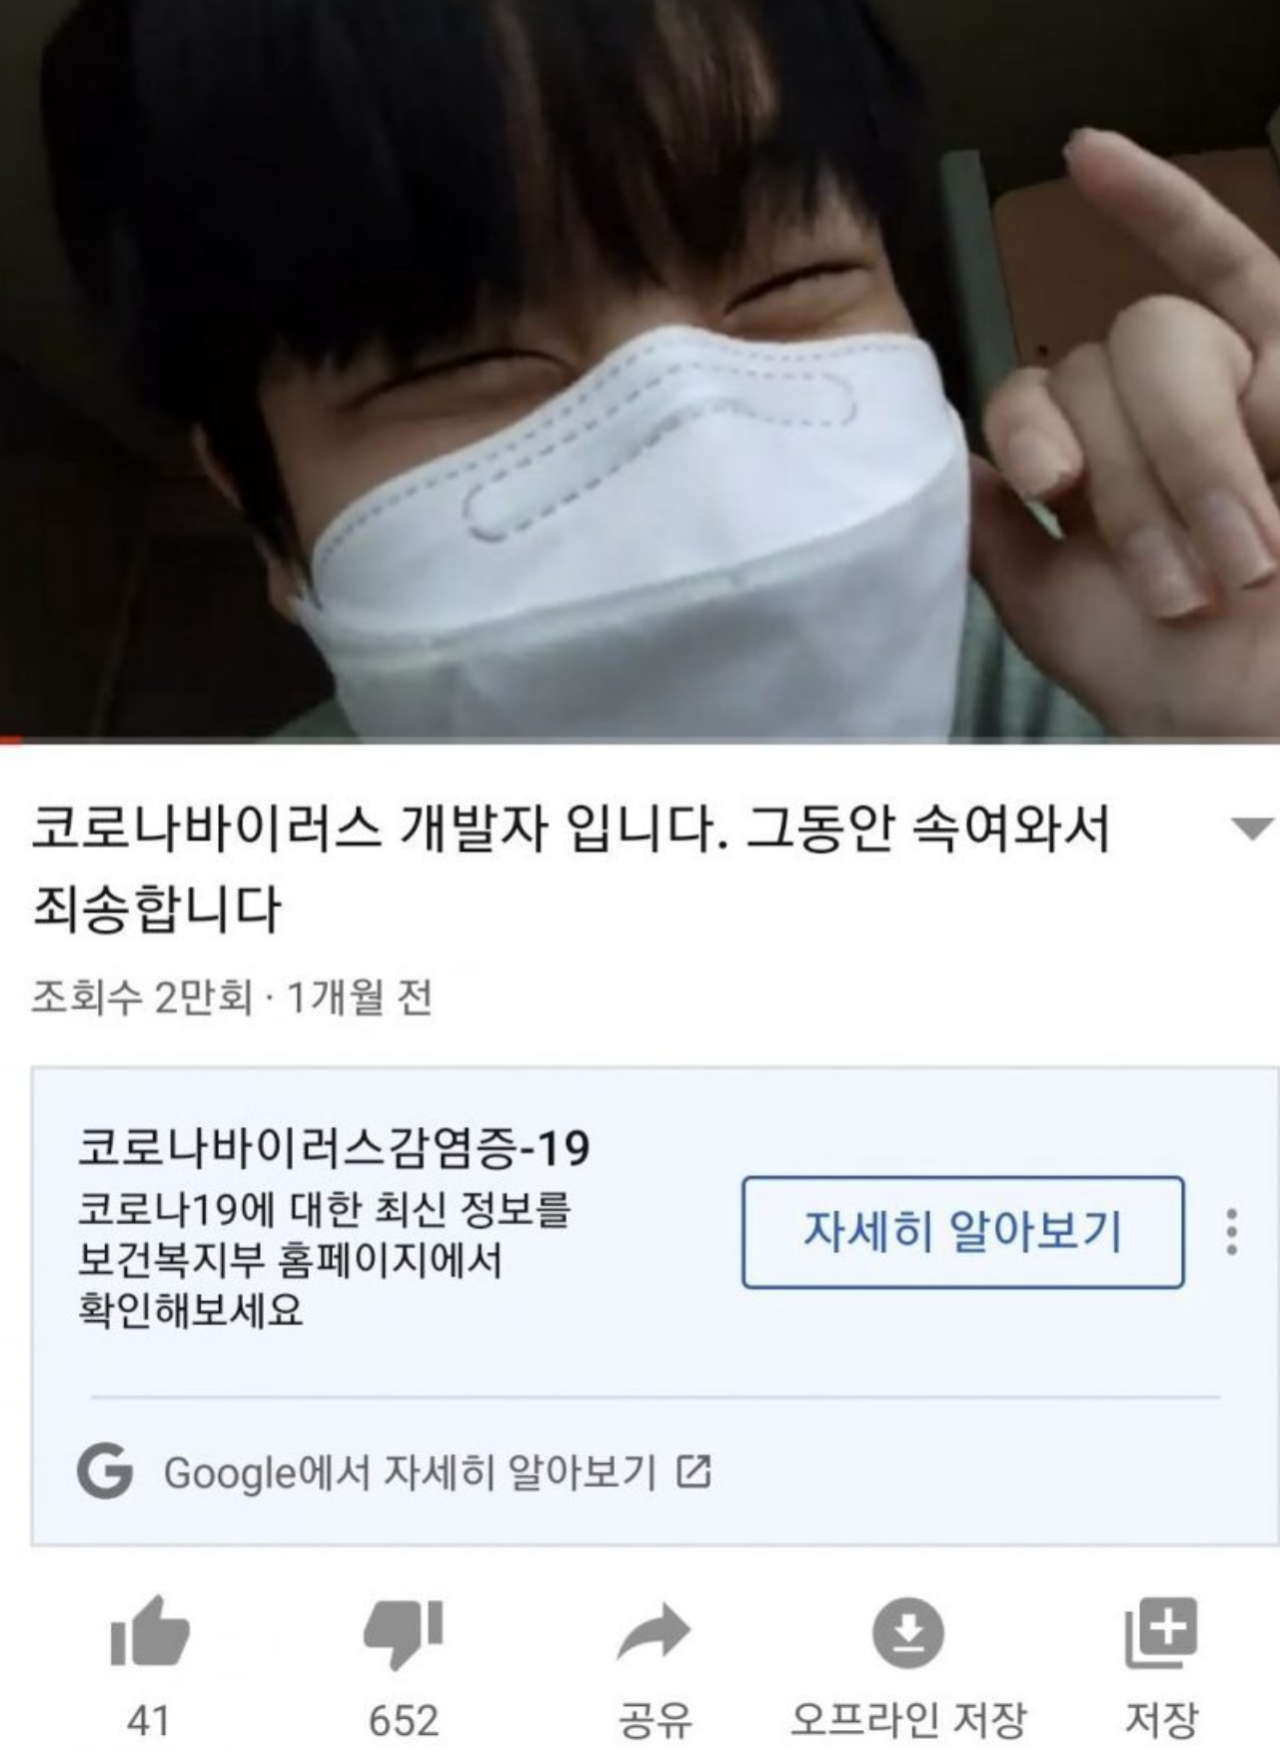Click the like count 41
Viewport: 1280px width, 1753px height.
149,1721
